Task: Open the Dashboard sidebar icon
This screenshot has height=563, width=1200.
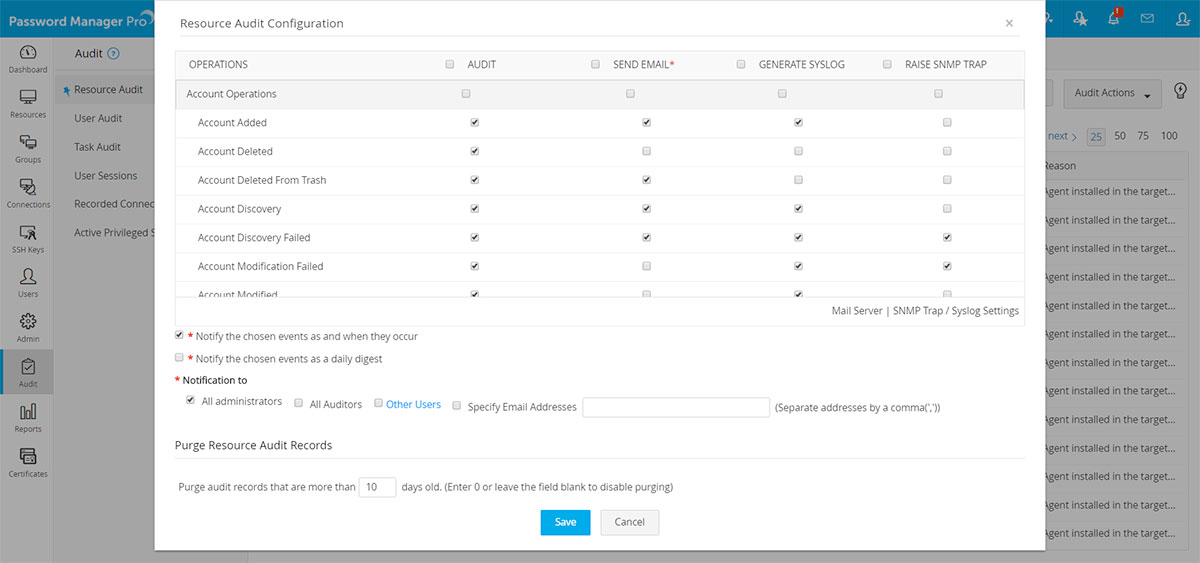Action: 27,58
